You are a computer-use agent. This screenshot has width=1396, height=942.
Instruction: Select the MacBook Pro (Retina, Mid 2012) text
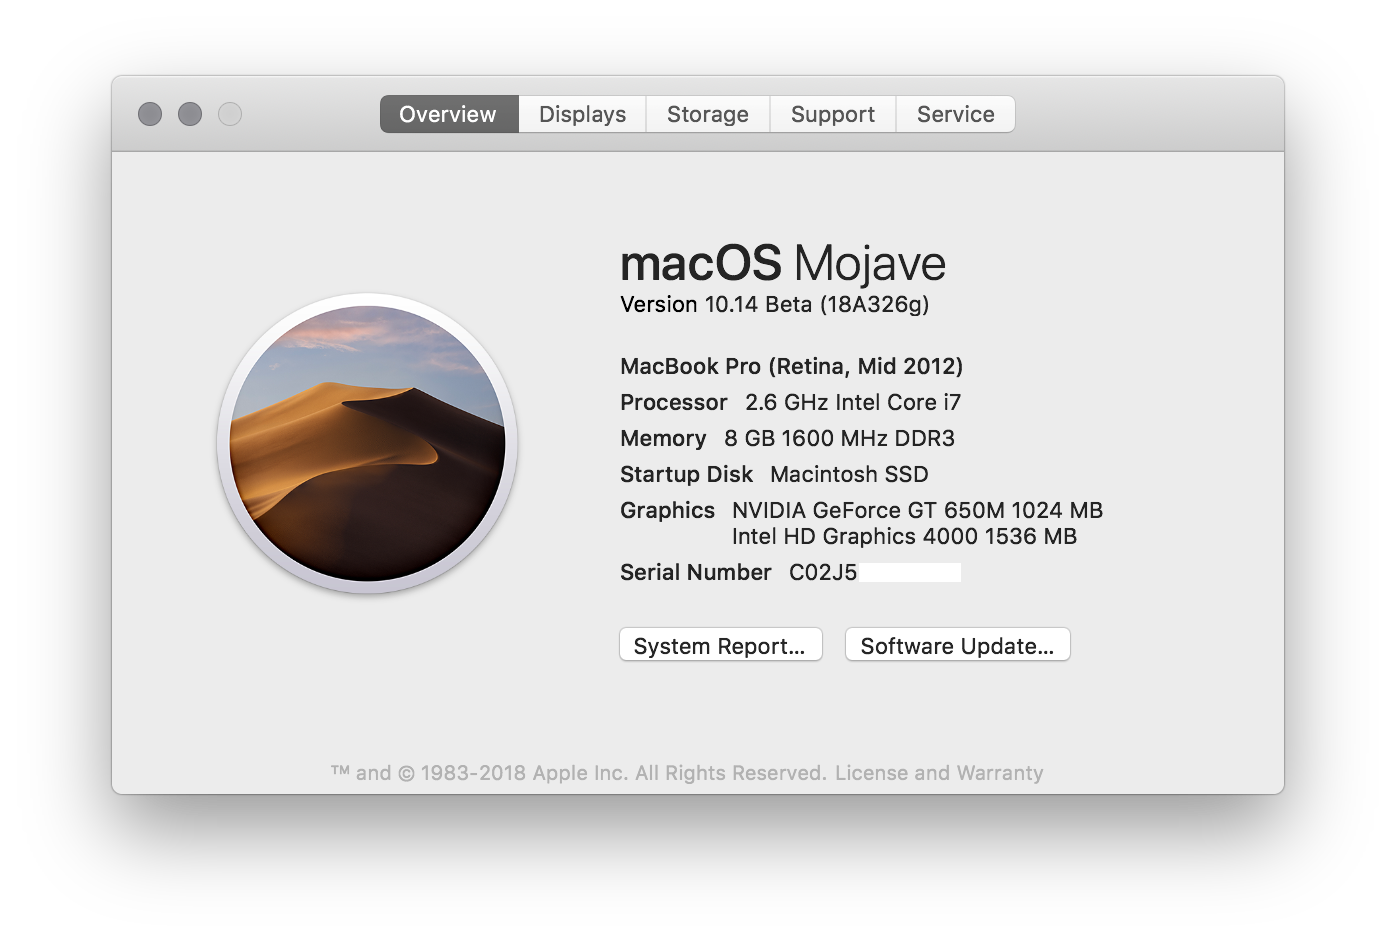[792, 366]
